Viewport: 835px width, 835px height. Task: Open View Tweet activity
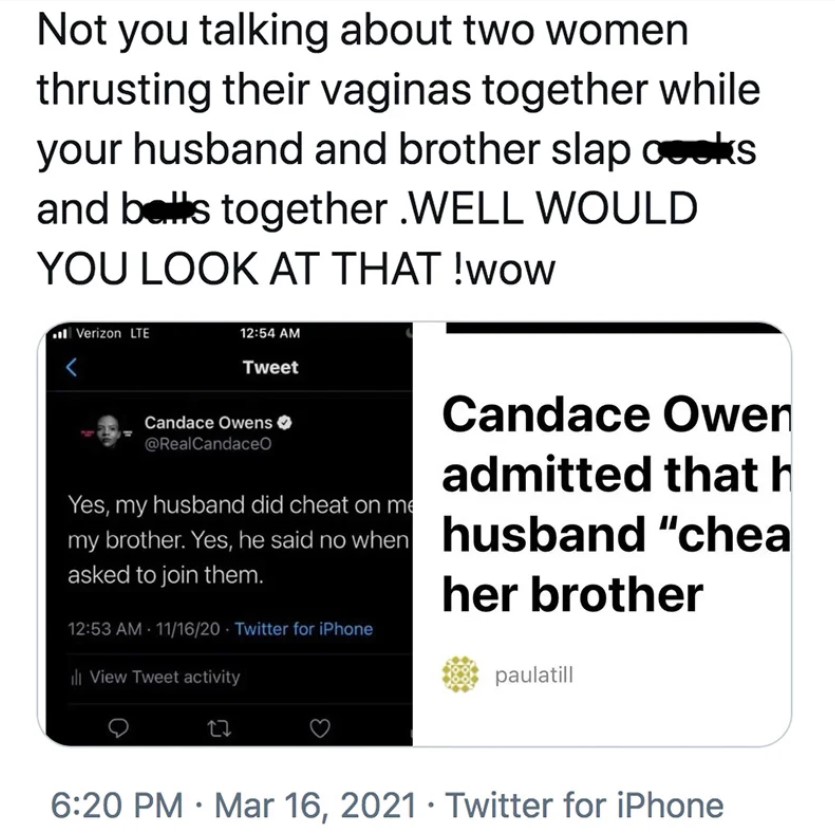pyautogui.click(x=155, y=677)
